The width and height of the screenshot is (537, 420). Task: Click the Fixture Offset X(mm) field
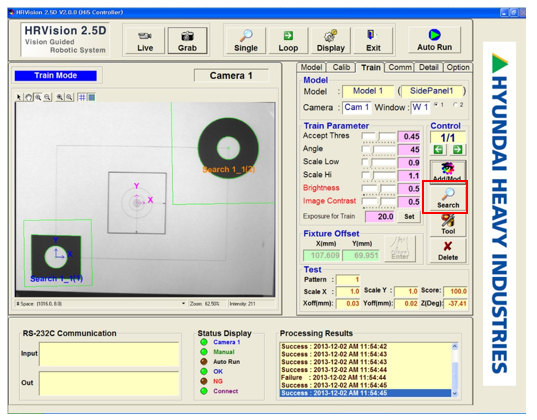(322, 255)
